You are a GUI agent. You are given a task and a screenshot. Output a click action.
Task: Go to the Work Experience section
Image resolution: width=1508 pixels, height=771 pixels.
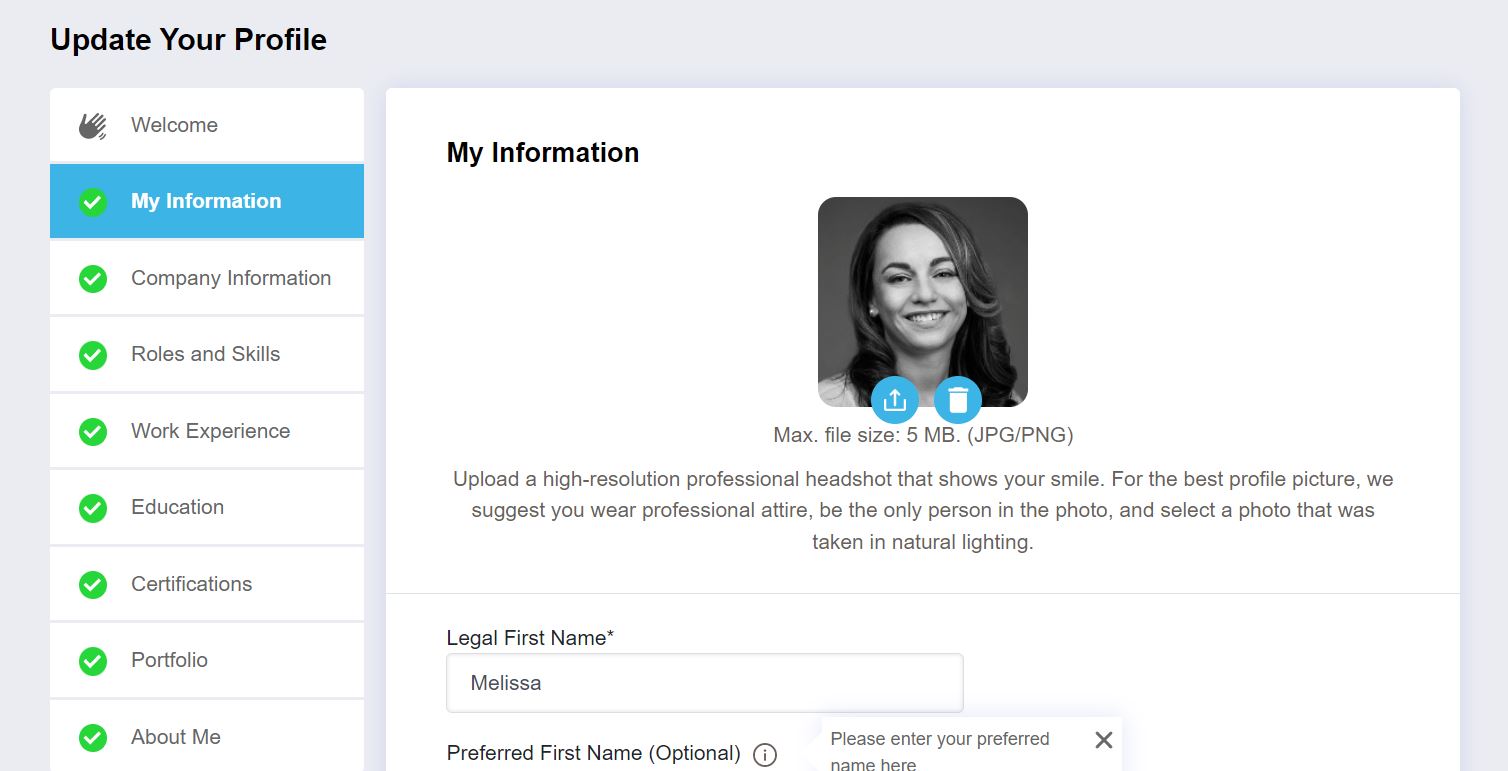210,430
